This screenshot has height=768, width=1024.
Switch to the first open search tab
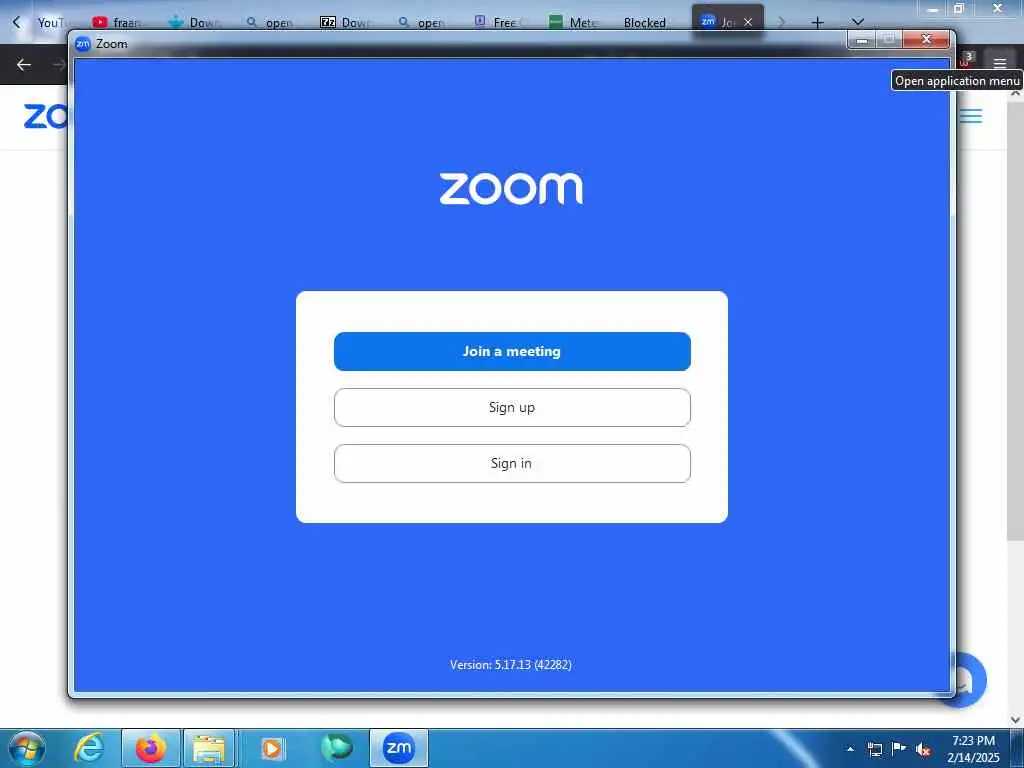click(x=269, y=23)
